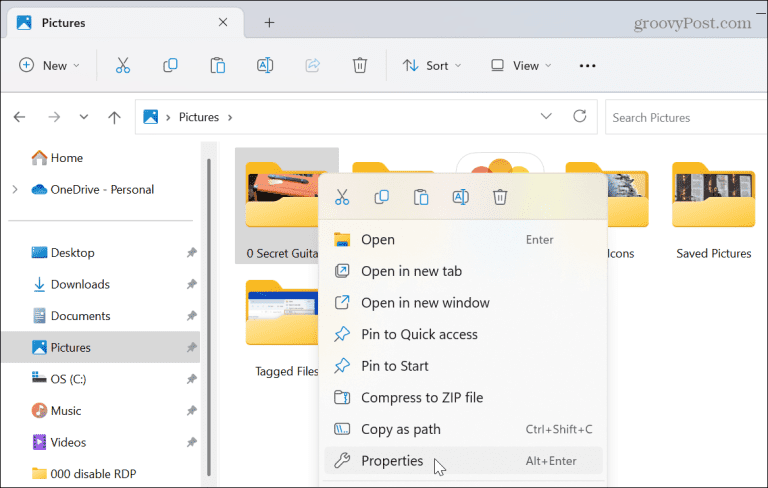Expand the OneDrive - Personal tree node
This screenshot has height=488, width=768.
(14, 189)
